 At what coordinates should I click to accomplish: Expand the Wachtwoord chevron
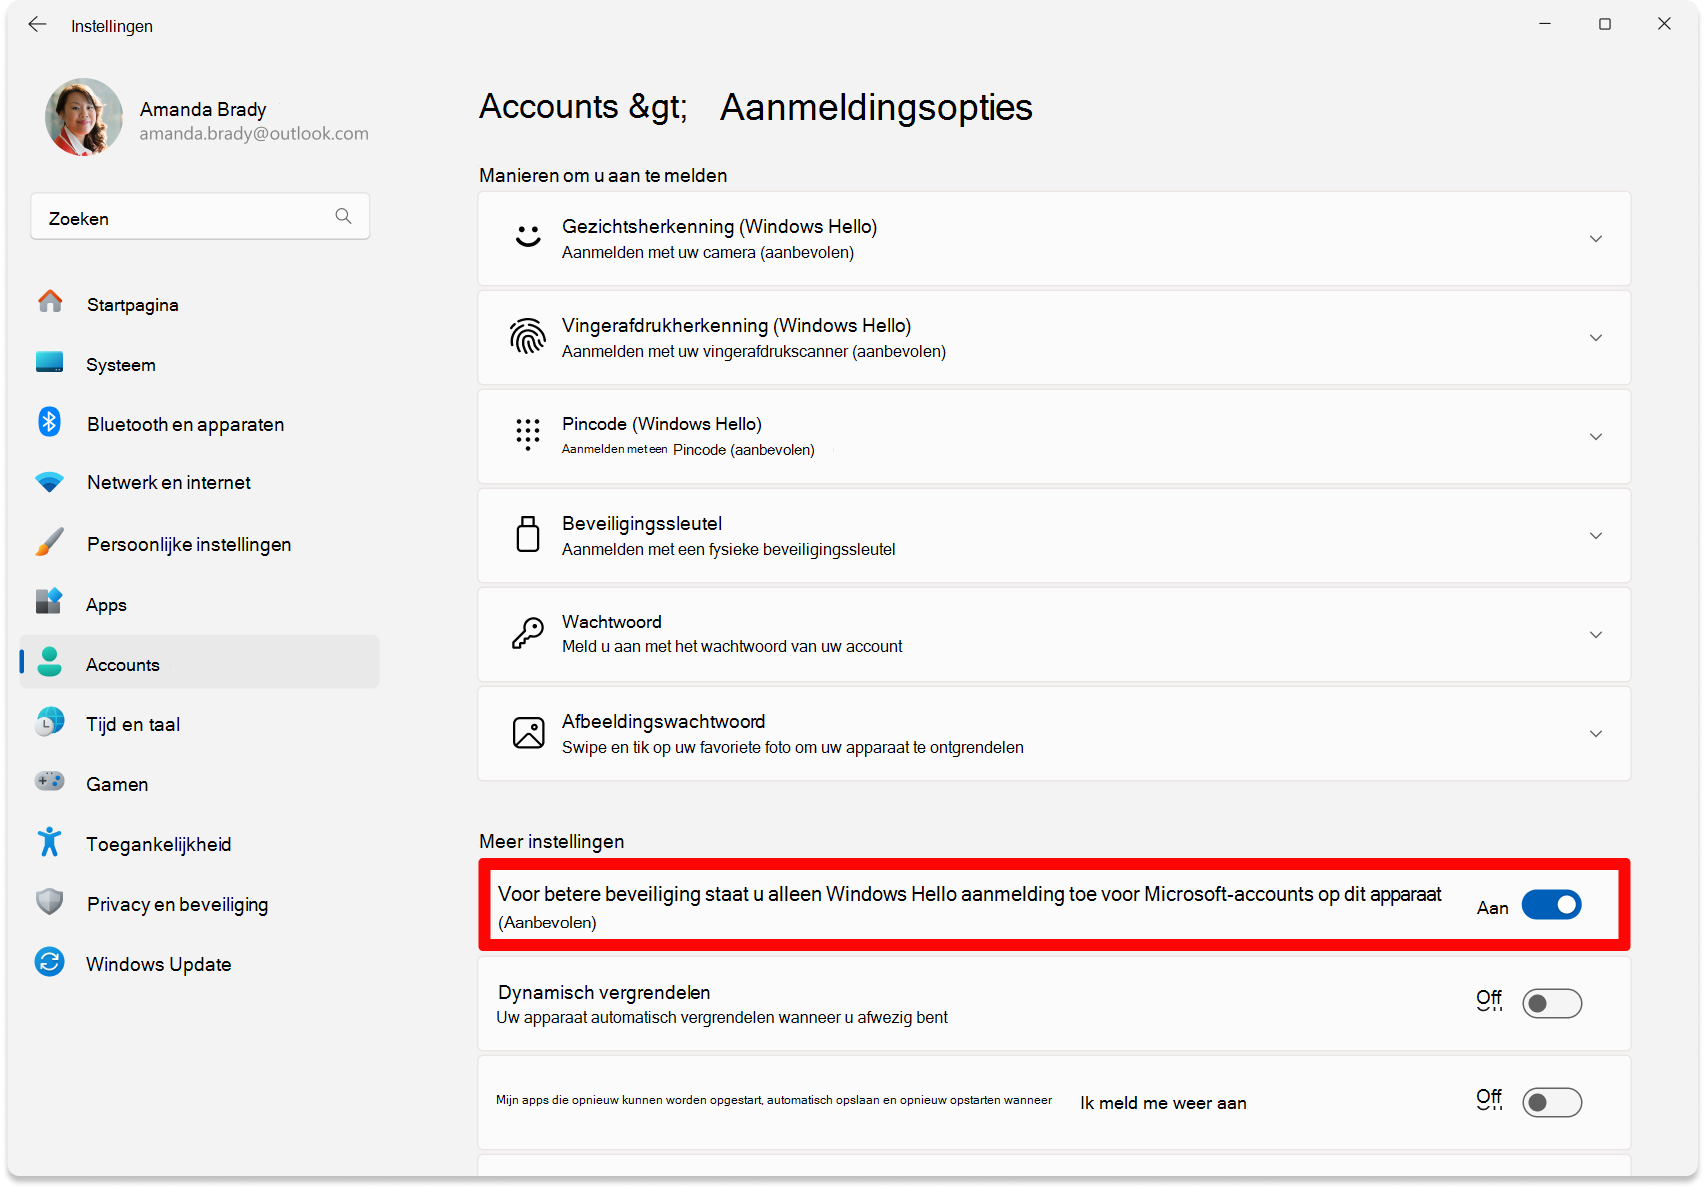tap(1596, 635)
